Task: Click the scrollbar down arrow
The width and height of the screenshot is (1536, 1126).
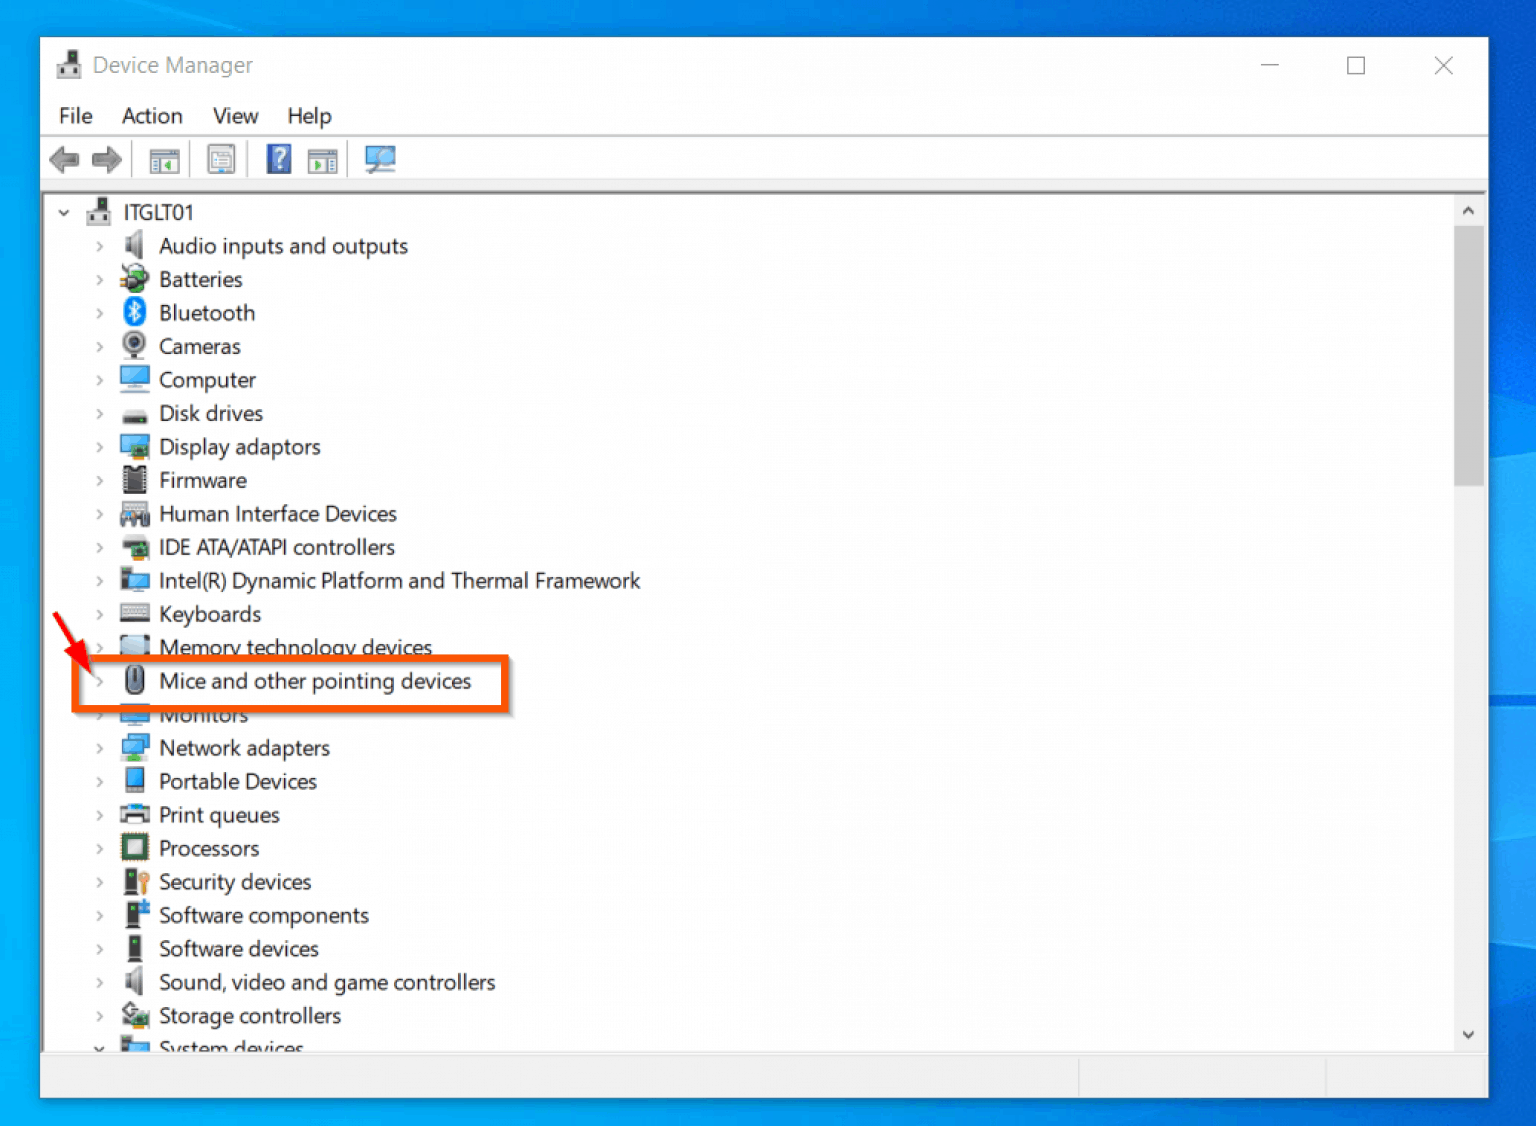Action: (1468, 1035)
